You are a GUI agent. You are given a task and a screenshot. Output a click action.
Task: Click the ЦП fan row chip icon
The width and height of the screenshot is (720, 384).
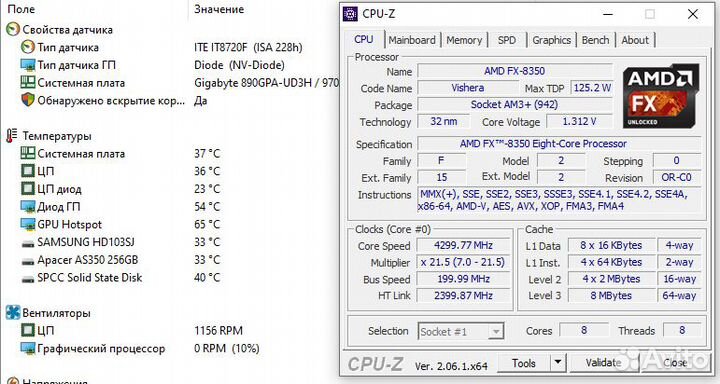click(x=28, y=331)
